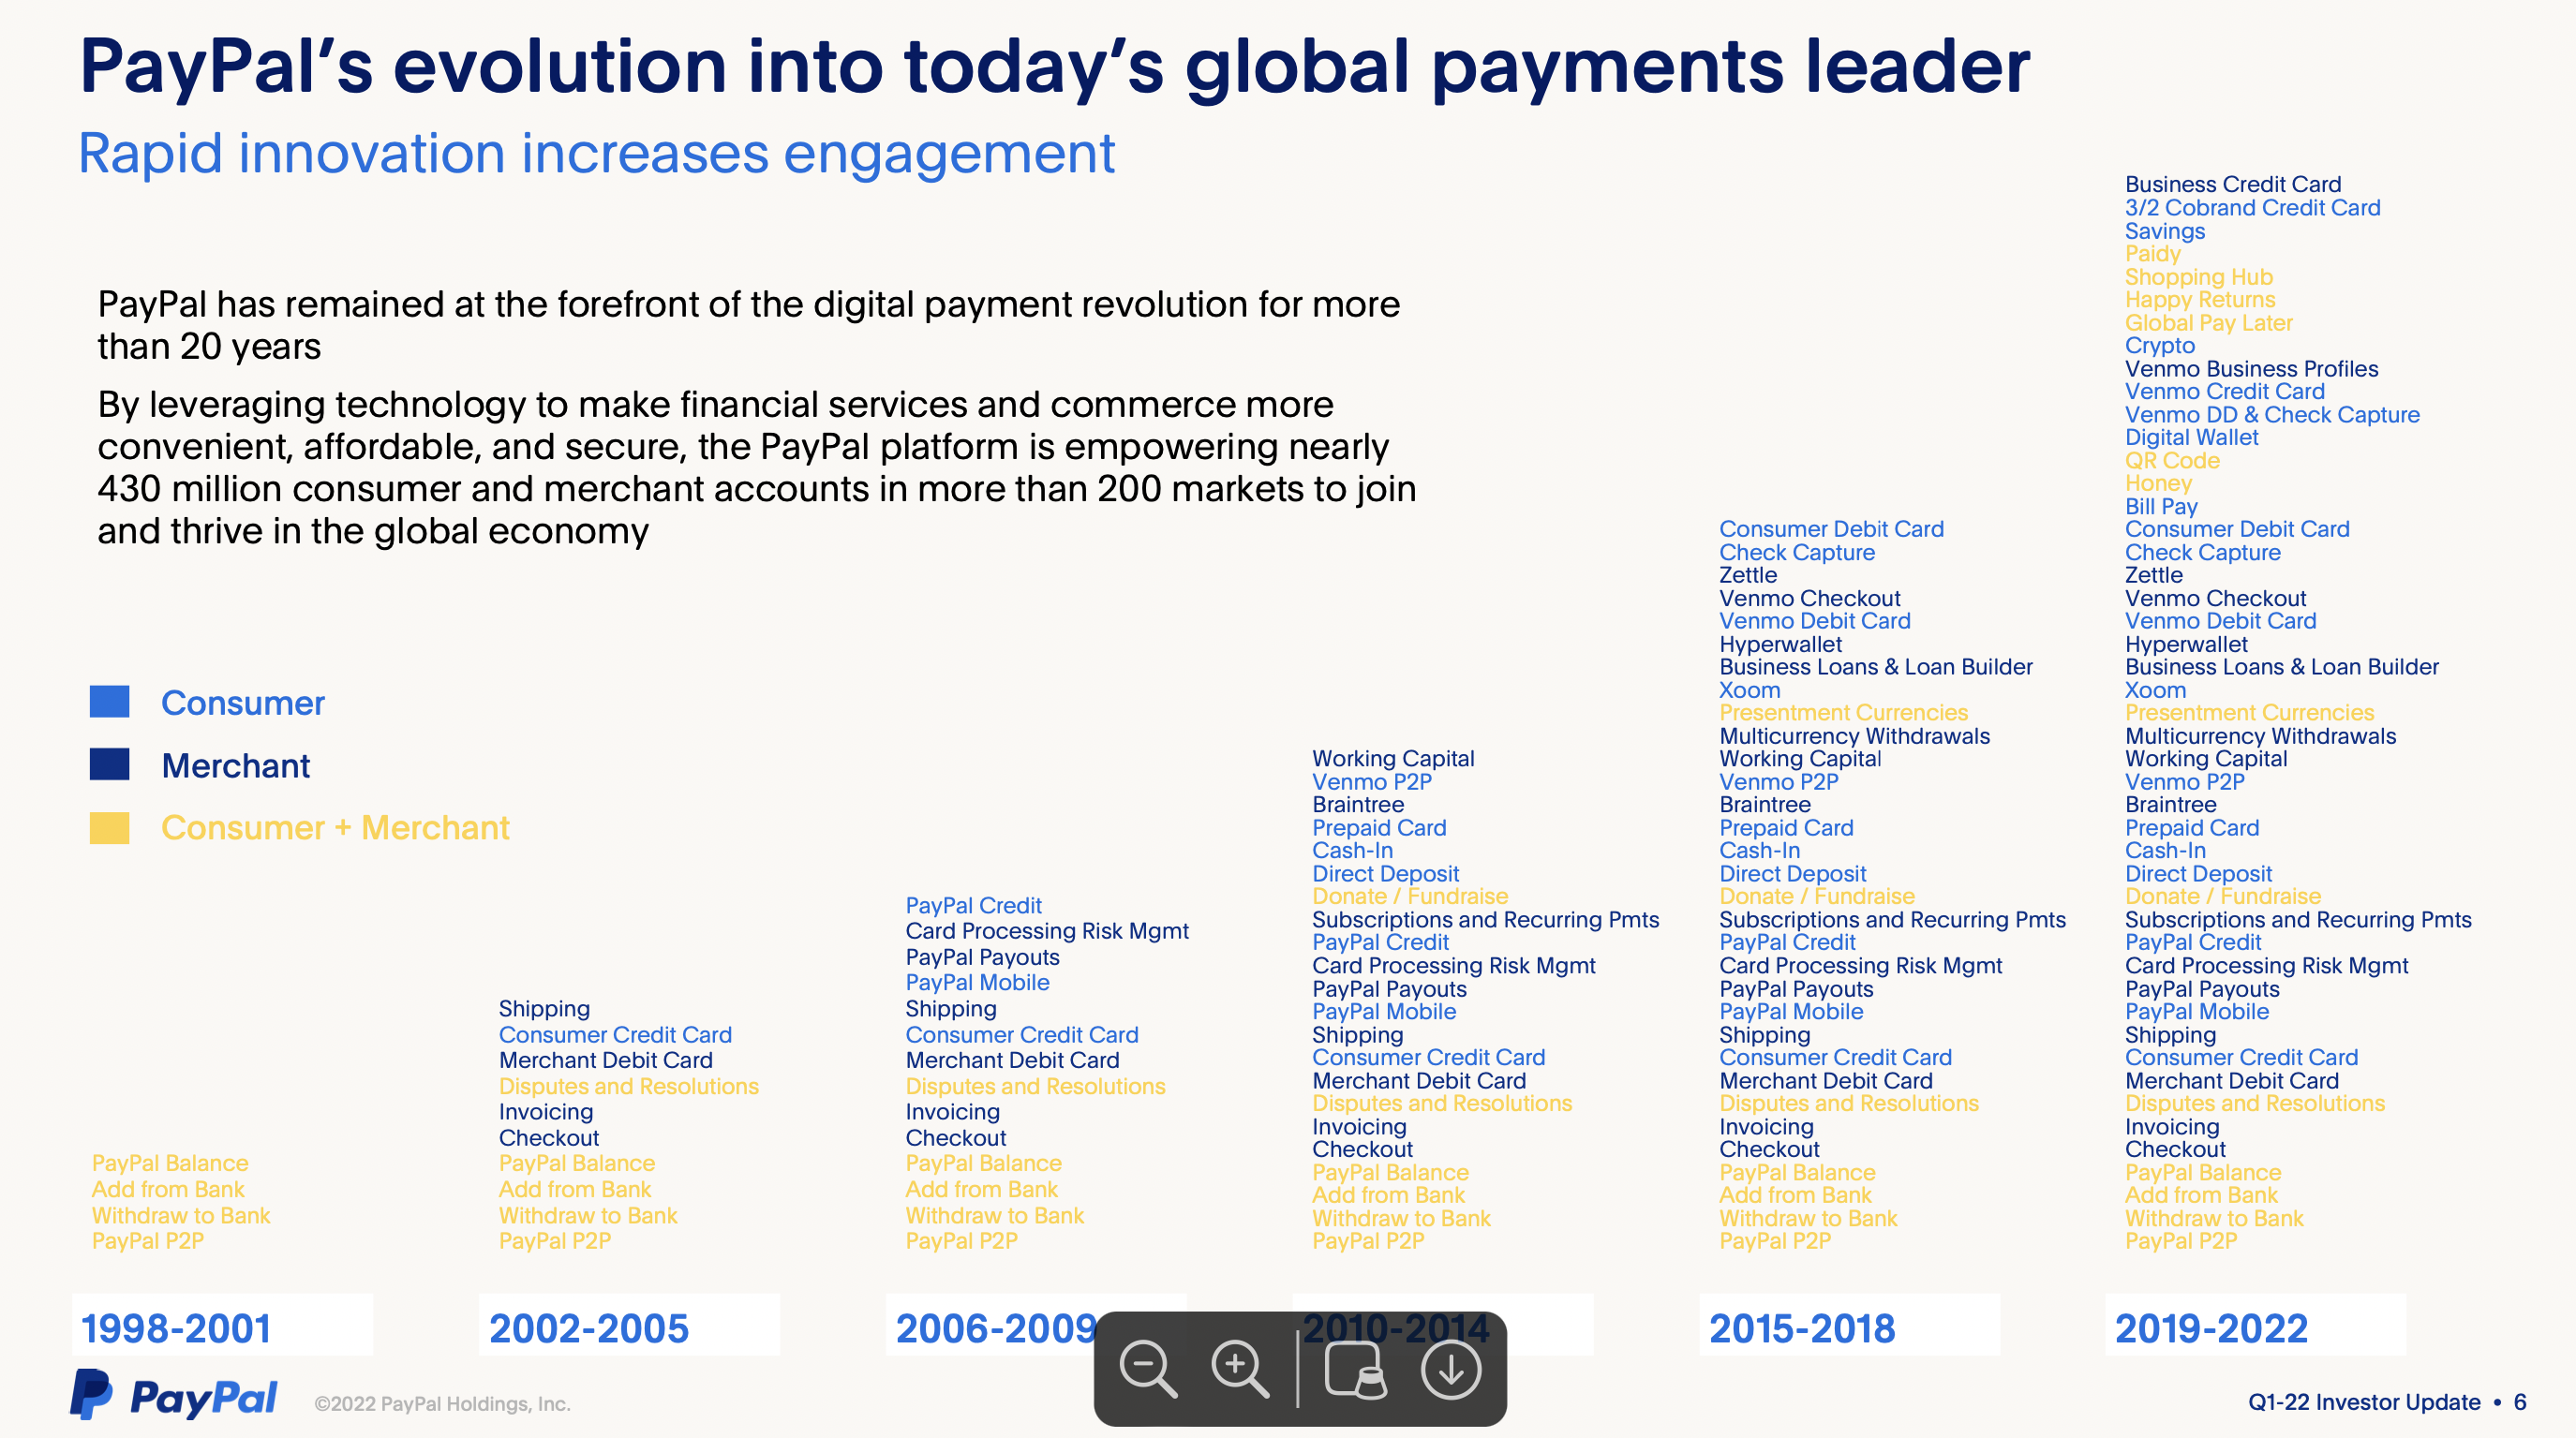Click 'Add from Bank' in the 1998-2001 column
The height and width of the screenshot is (1438, 2576).
click(168, 1189)
